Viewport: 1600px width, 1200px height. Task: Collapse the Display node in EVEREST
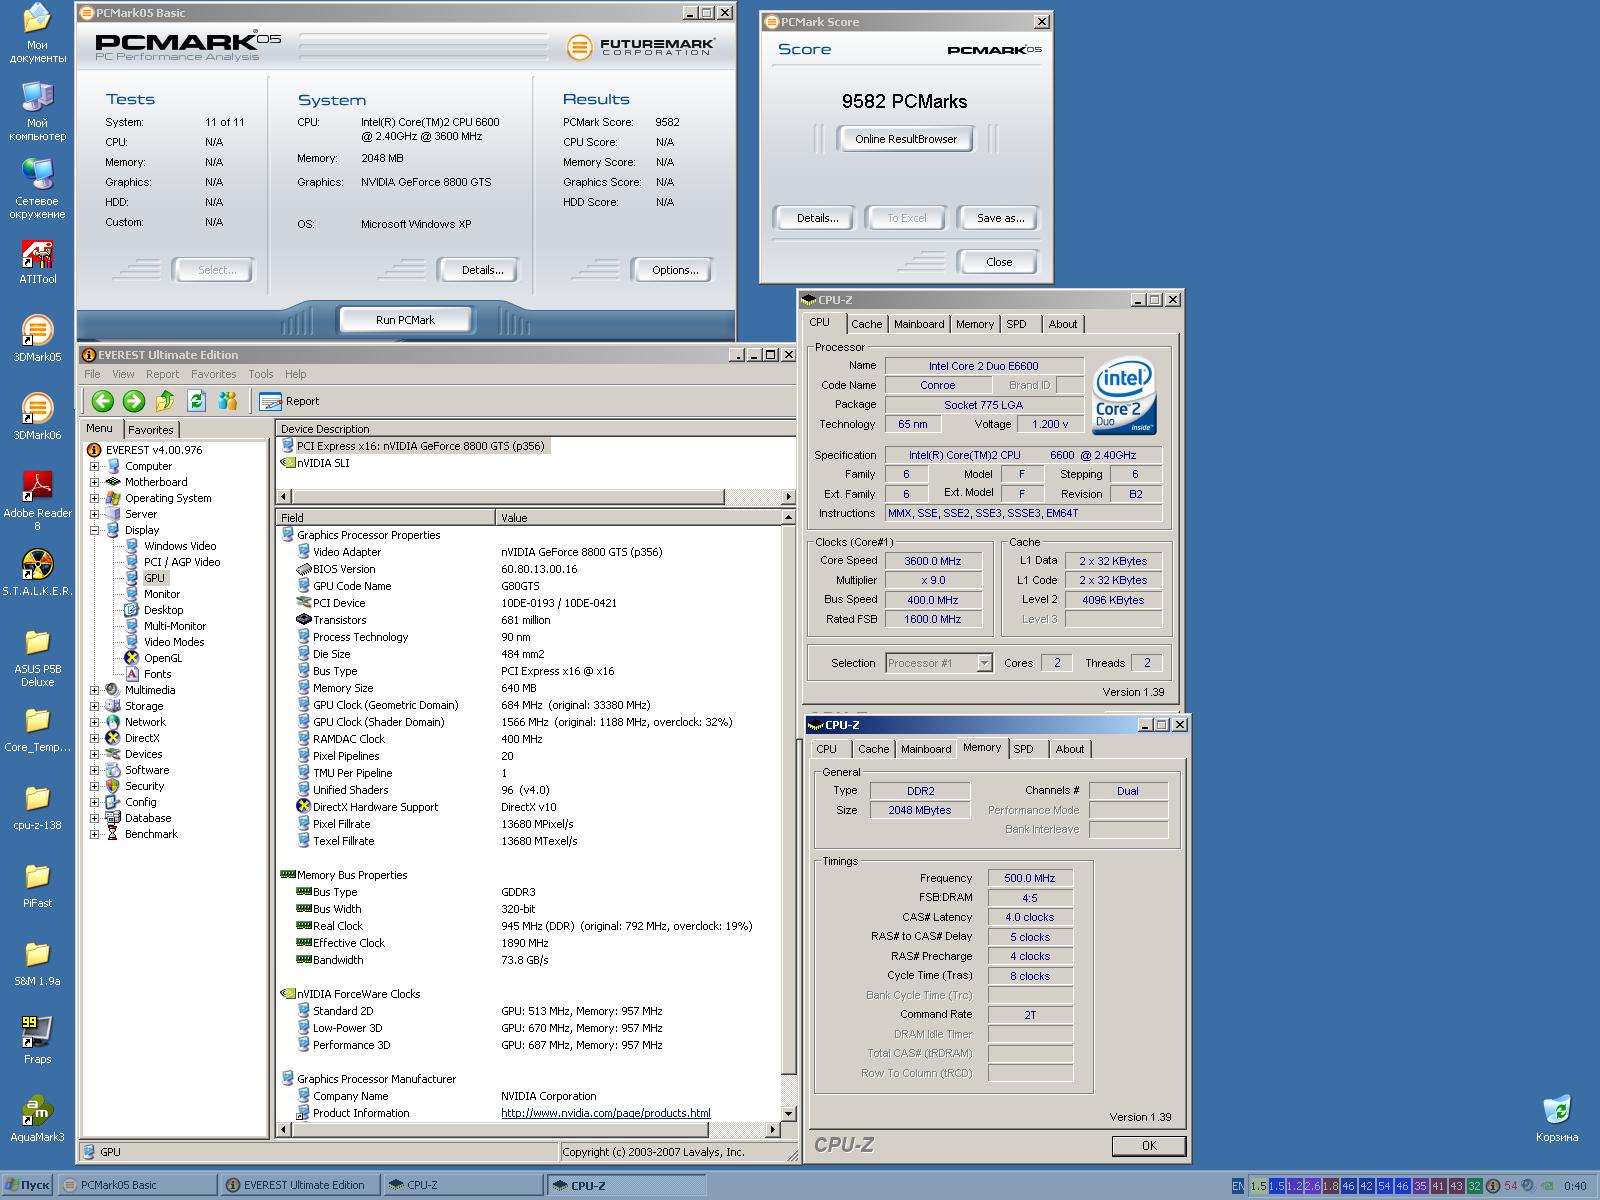tap(95, 530)
